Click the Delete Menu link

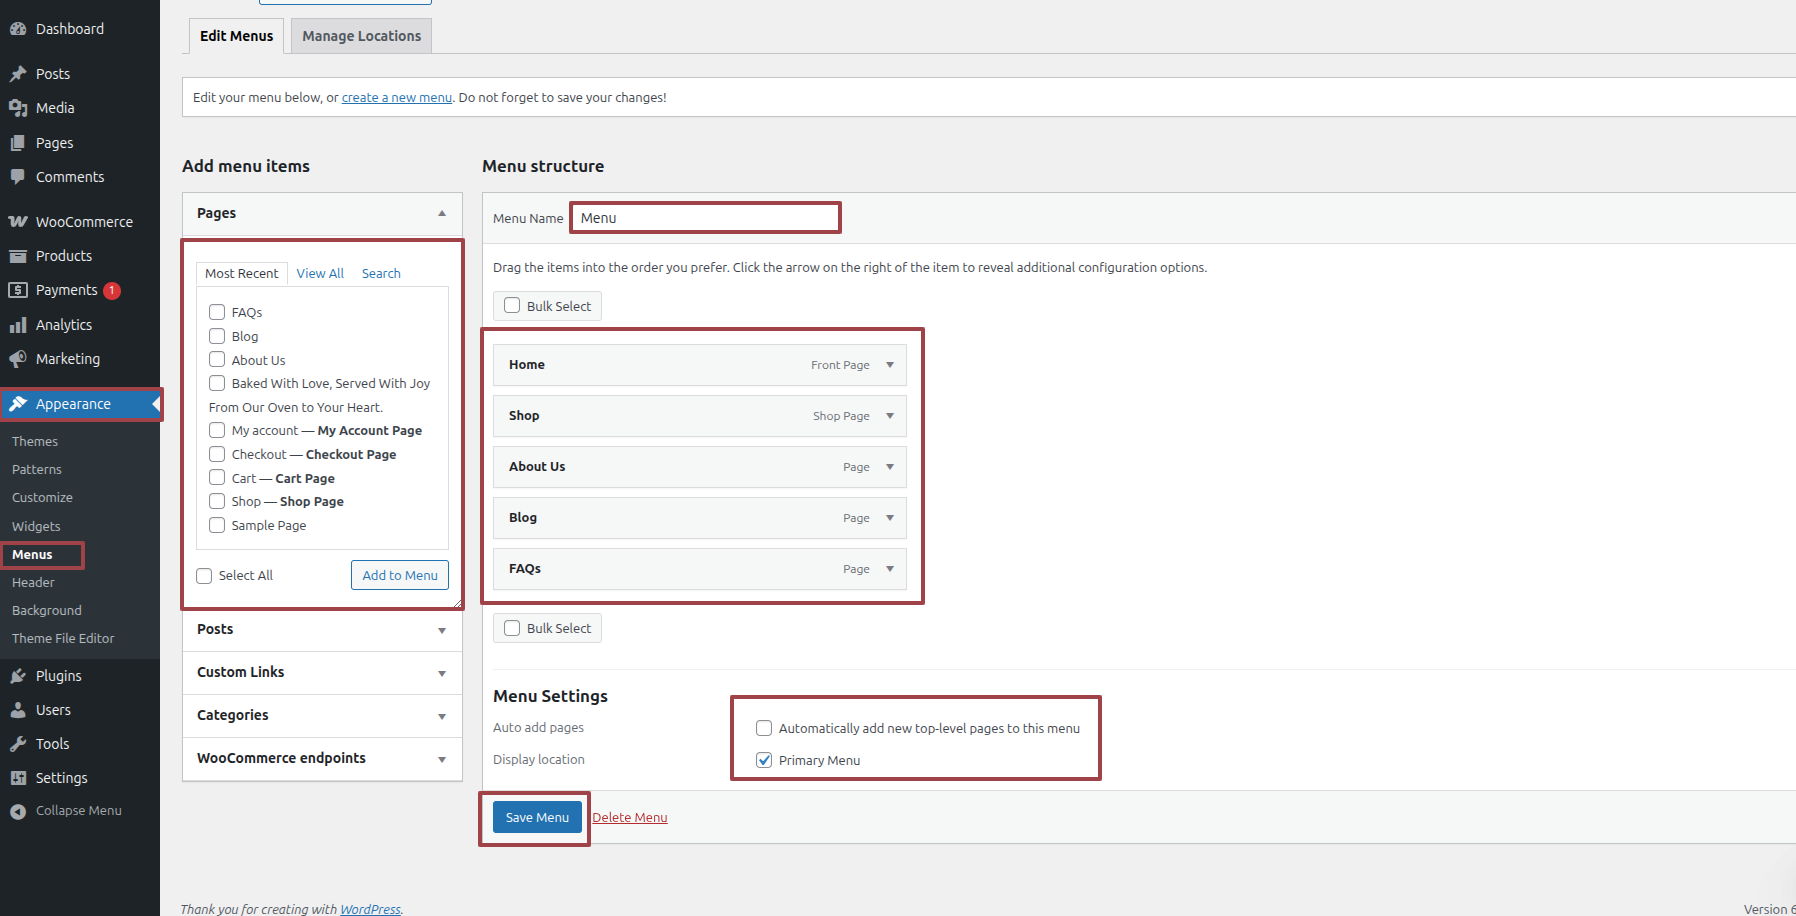[630, 818]
